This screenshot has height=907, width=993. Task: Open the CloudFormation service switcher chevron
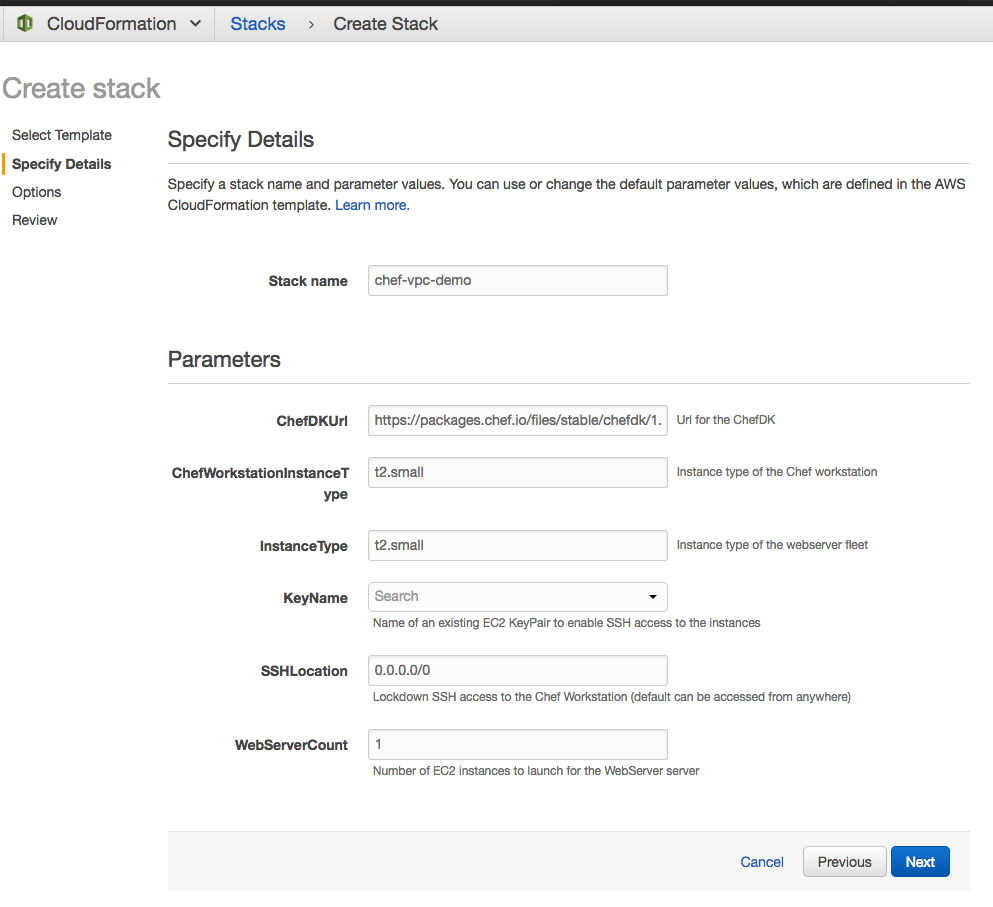pyautogui.click(x=196, y=23)
